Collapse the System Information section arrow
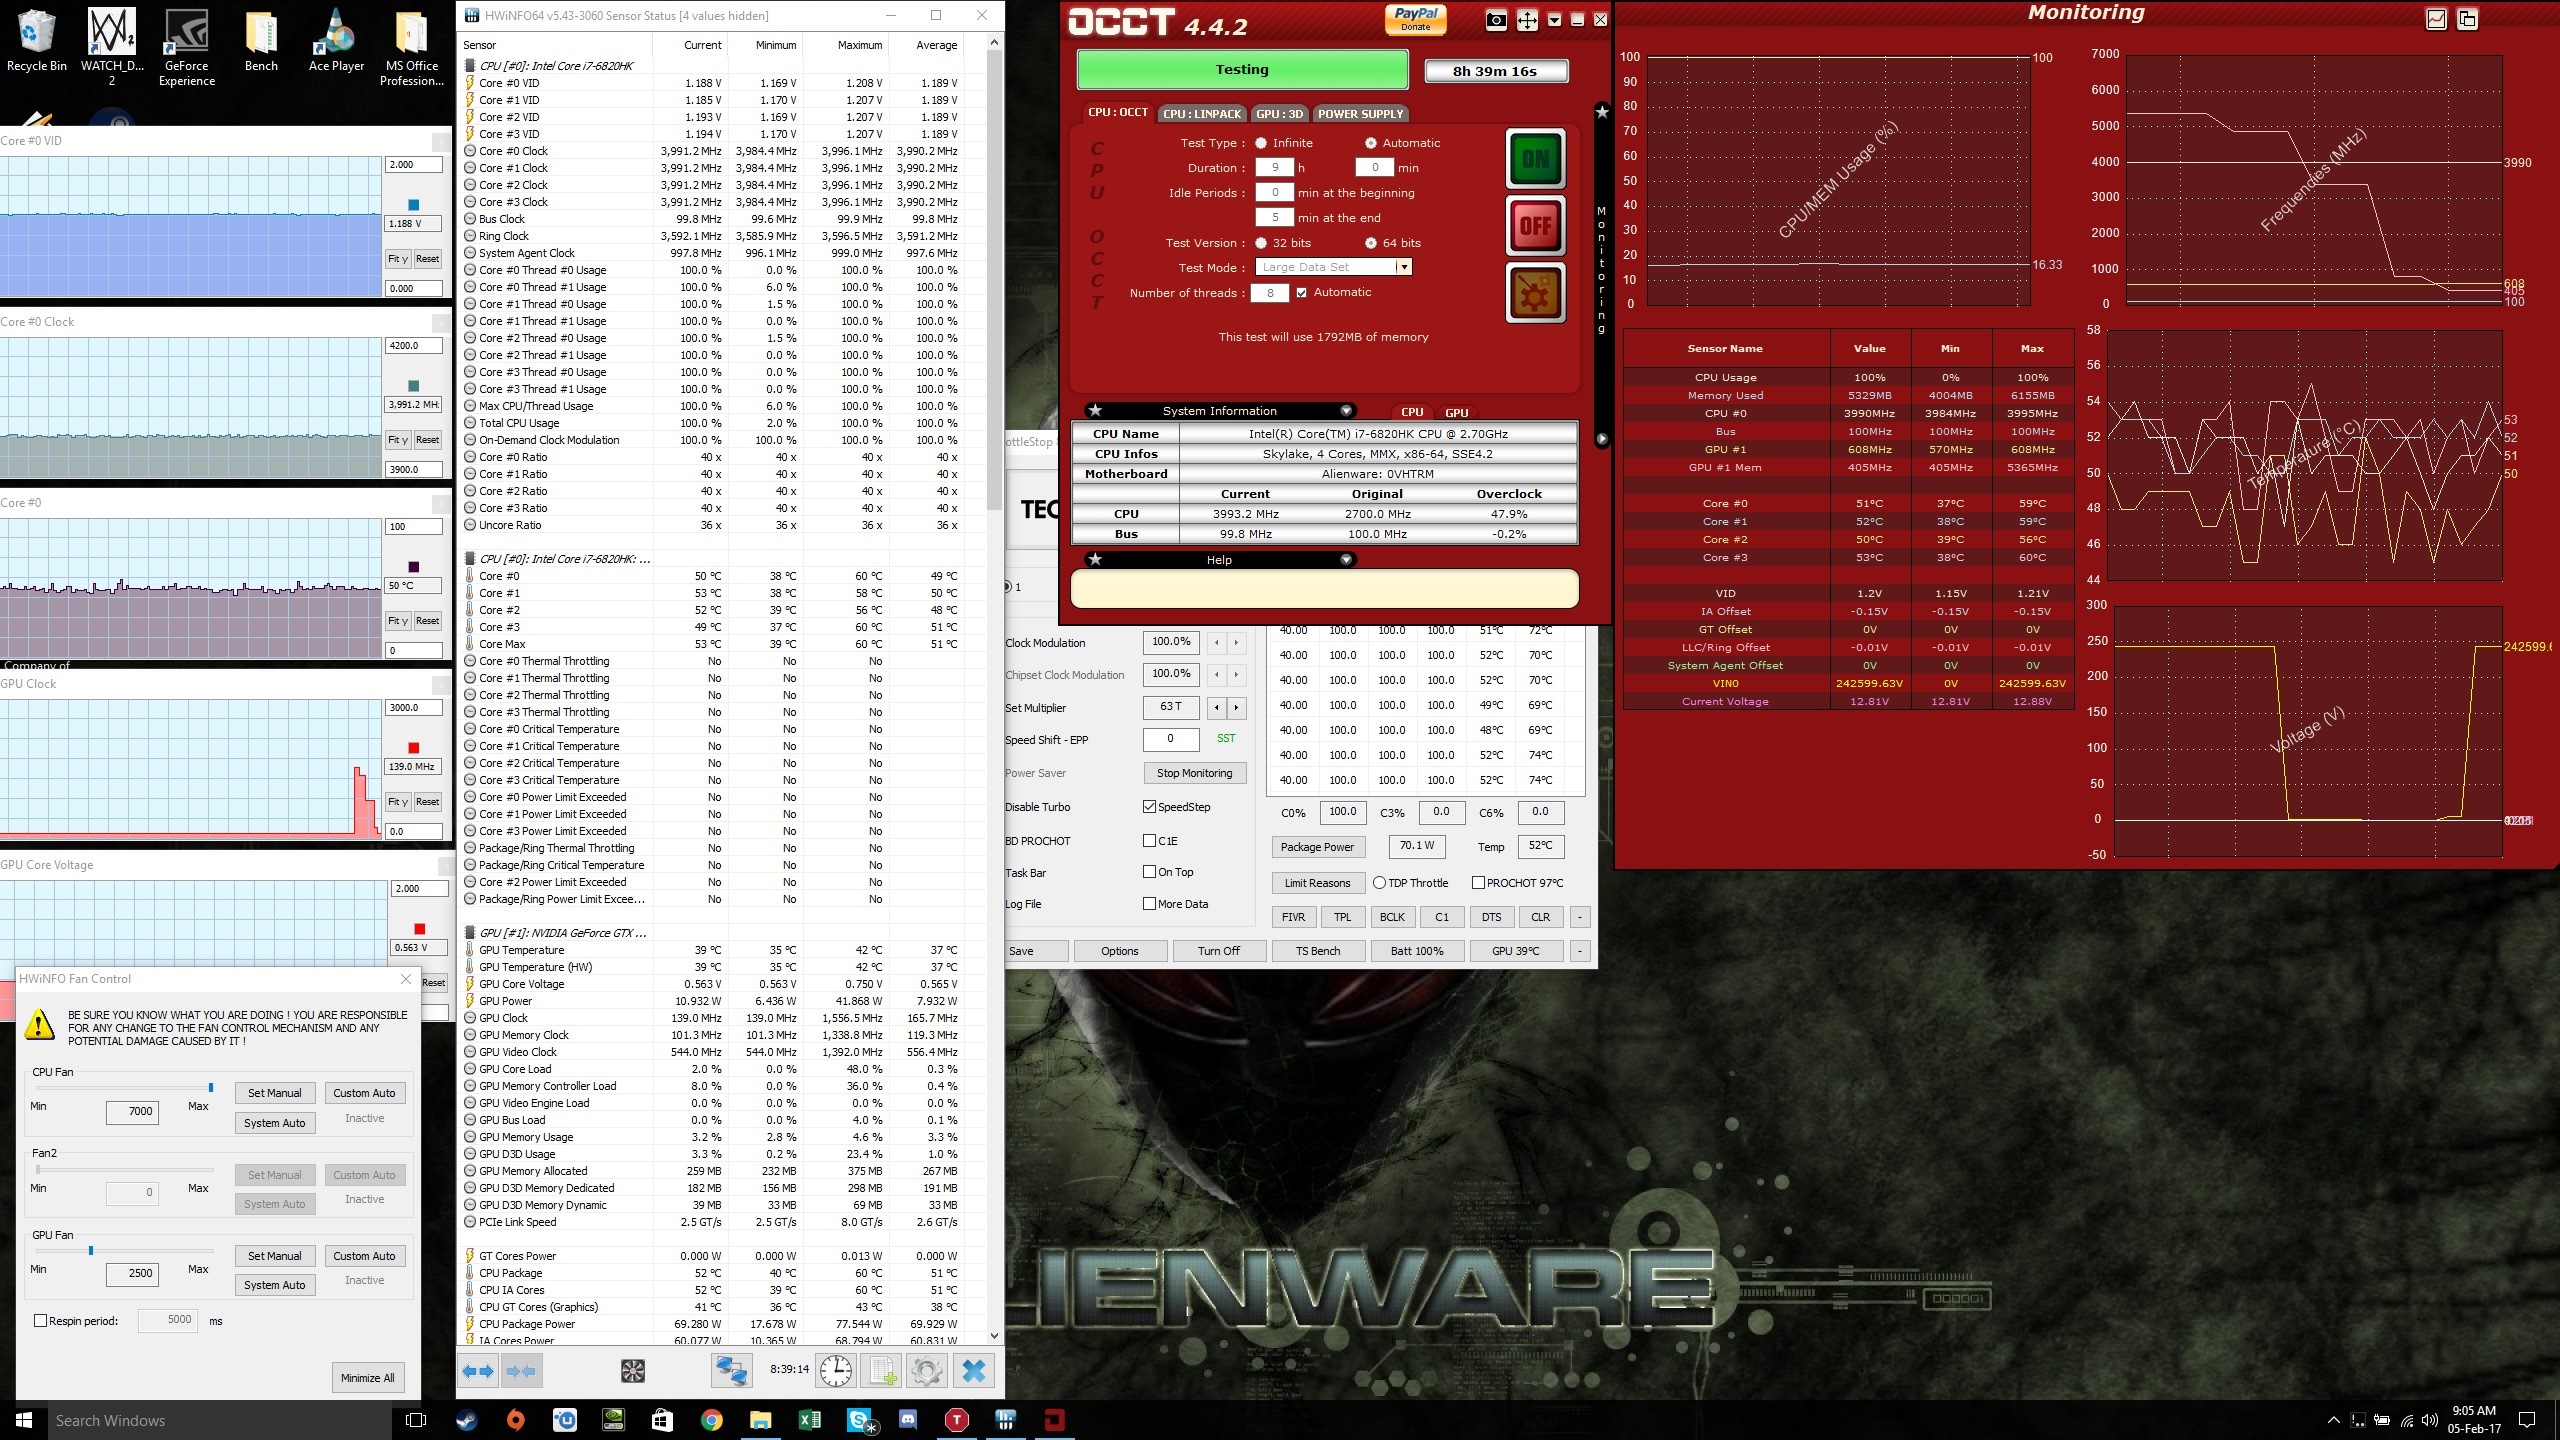 pyautogui.click(x=1346, y=411)
